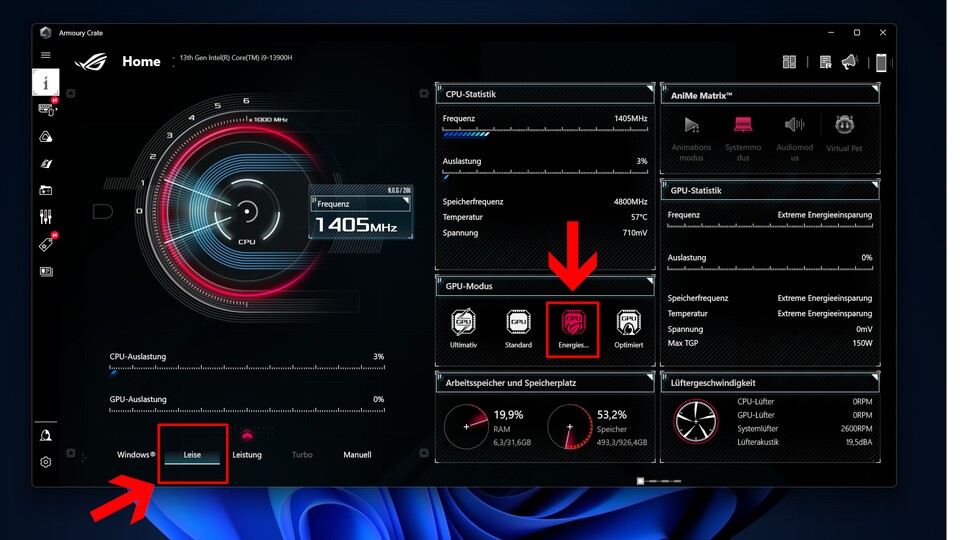Expand the AniMe Matrix panel corner arrow
This screenshot has width=960, height=540.
click(875, 89)
